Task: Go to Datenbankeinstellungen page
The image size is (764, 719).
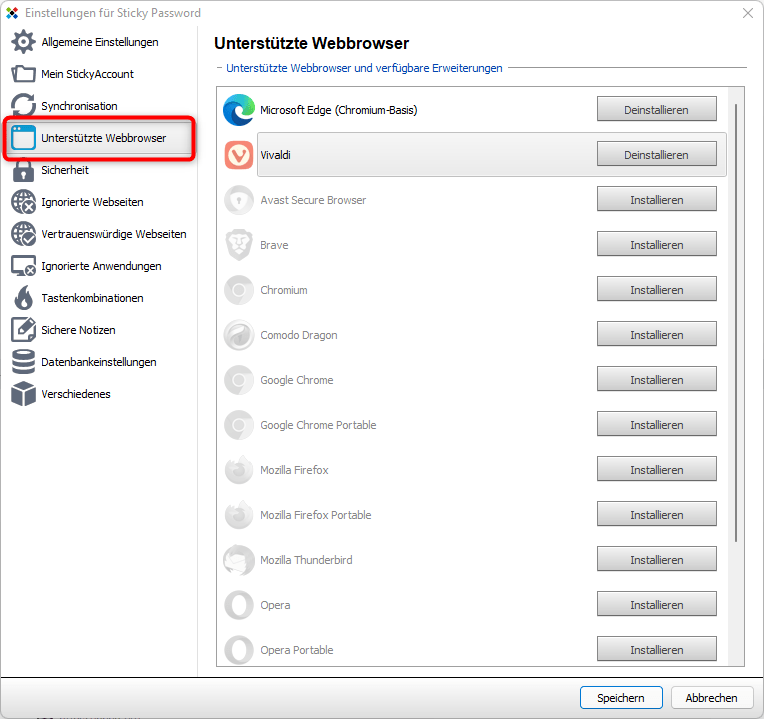Action: tap(99, 362)
